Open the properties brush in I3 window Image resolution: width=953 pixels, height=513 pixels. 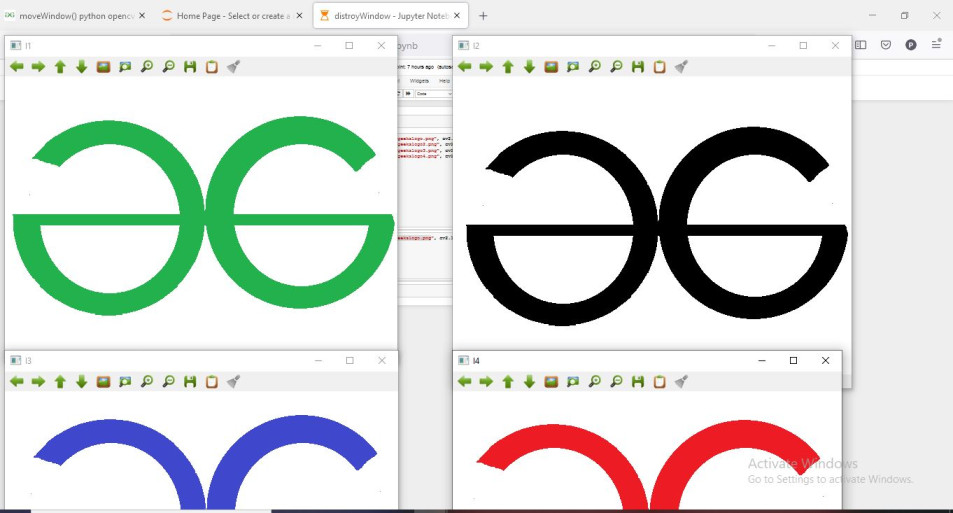pyautogui.click(x=233, y=382)
